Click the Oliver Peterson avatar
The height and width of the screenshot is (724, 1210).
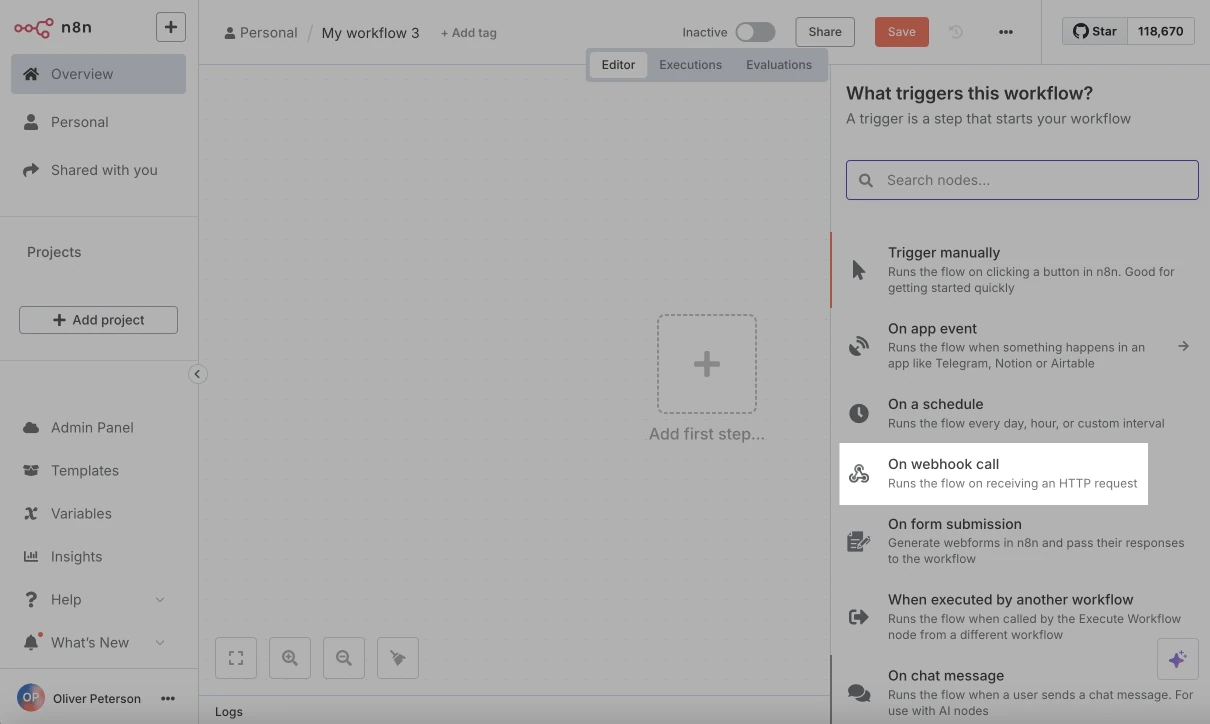click(x=31, y=698)
